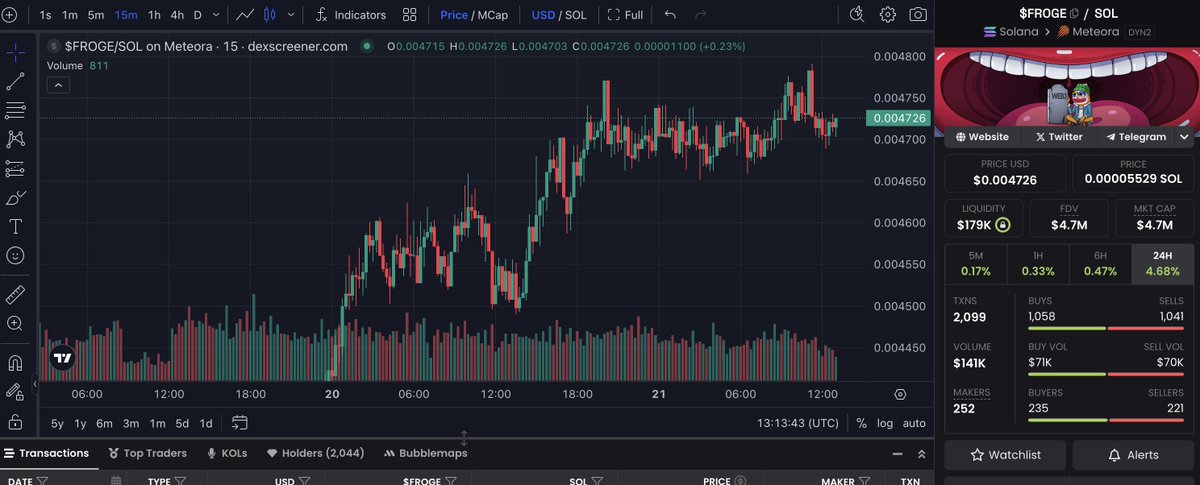The width and height of the screenshot is (1200, 485).
Task: Switch chart to Price view
Action: (x=454, y=15)
